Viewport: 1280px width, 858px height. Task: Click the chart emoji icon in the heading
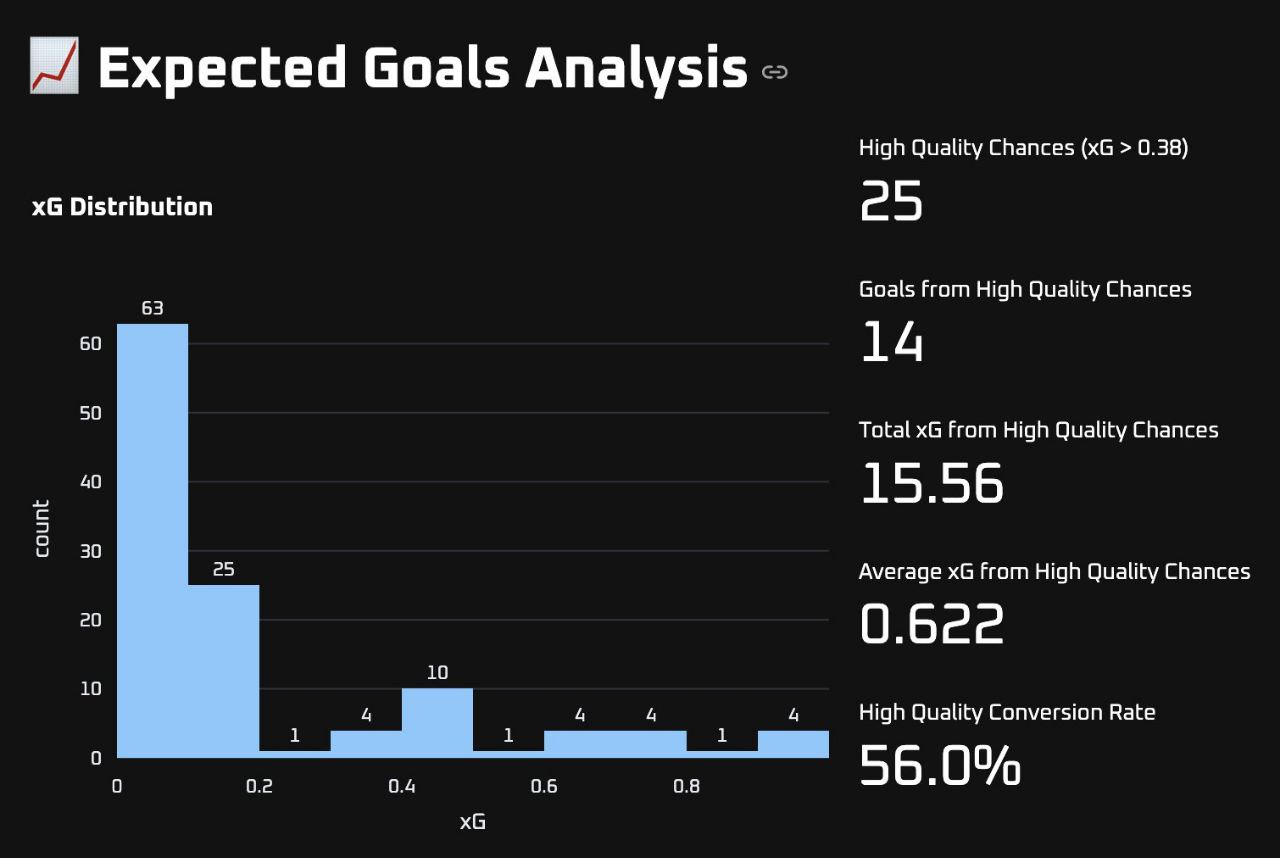point(54,67)
